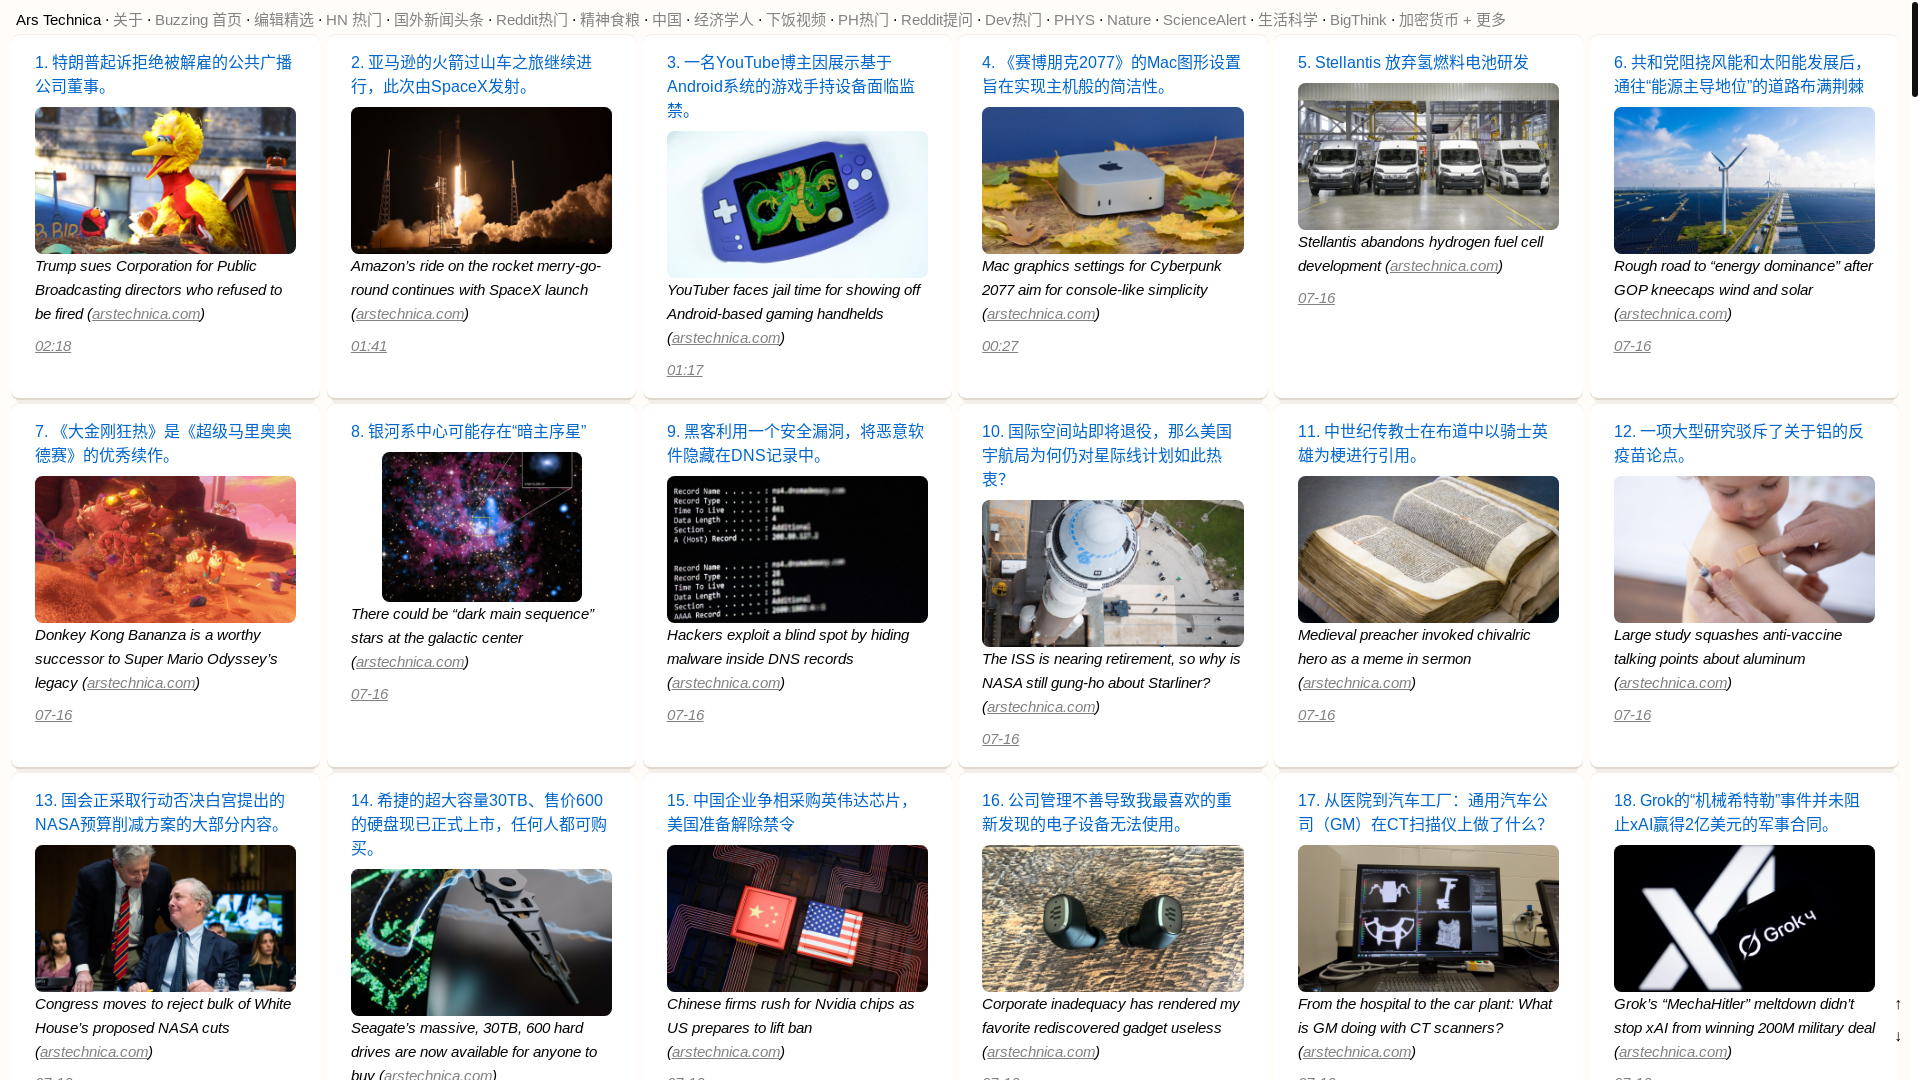Open the baby vaccine thumbnail
Screen dimensions: 1920x1080
(1744, 549)
